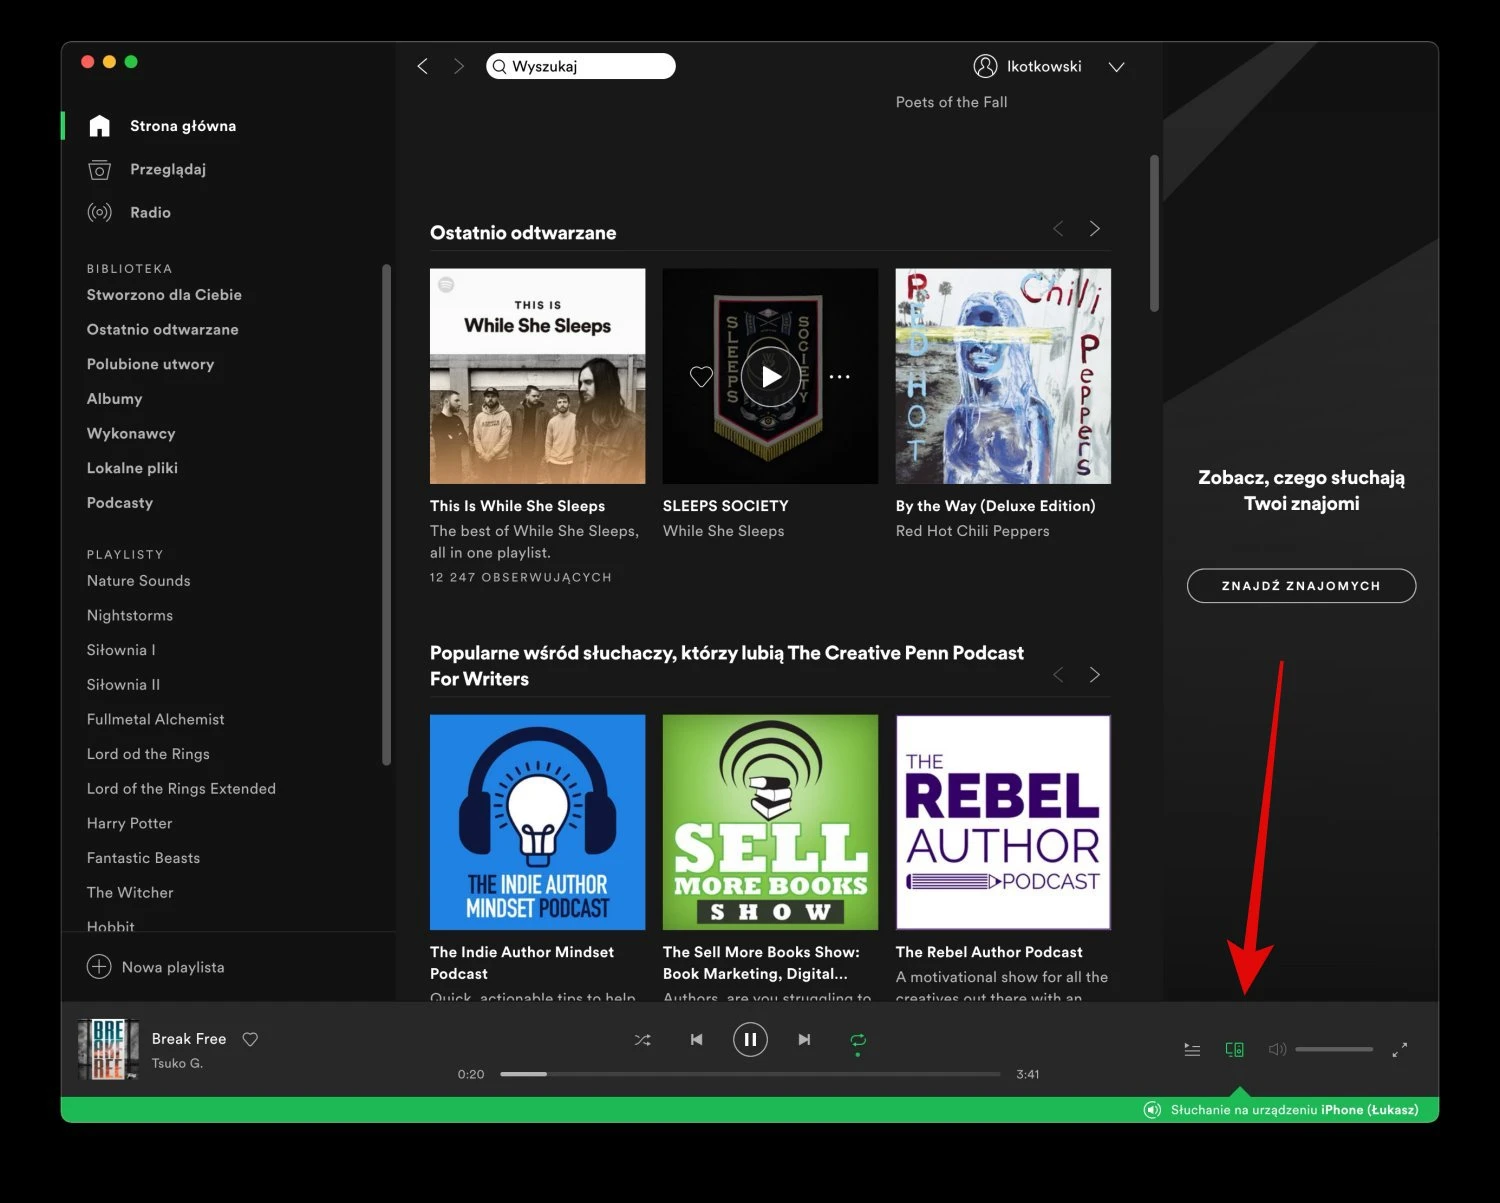Viewport: 1500px width, 1203px height.
Task: Seek in the track progress bar
Action: (750, 1074)
